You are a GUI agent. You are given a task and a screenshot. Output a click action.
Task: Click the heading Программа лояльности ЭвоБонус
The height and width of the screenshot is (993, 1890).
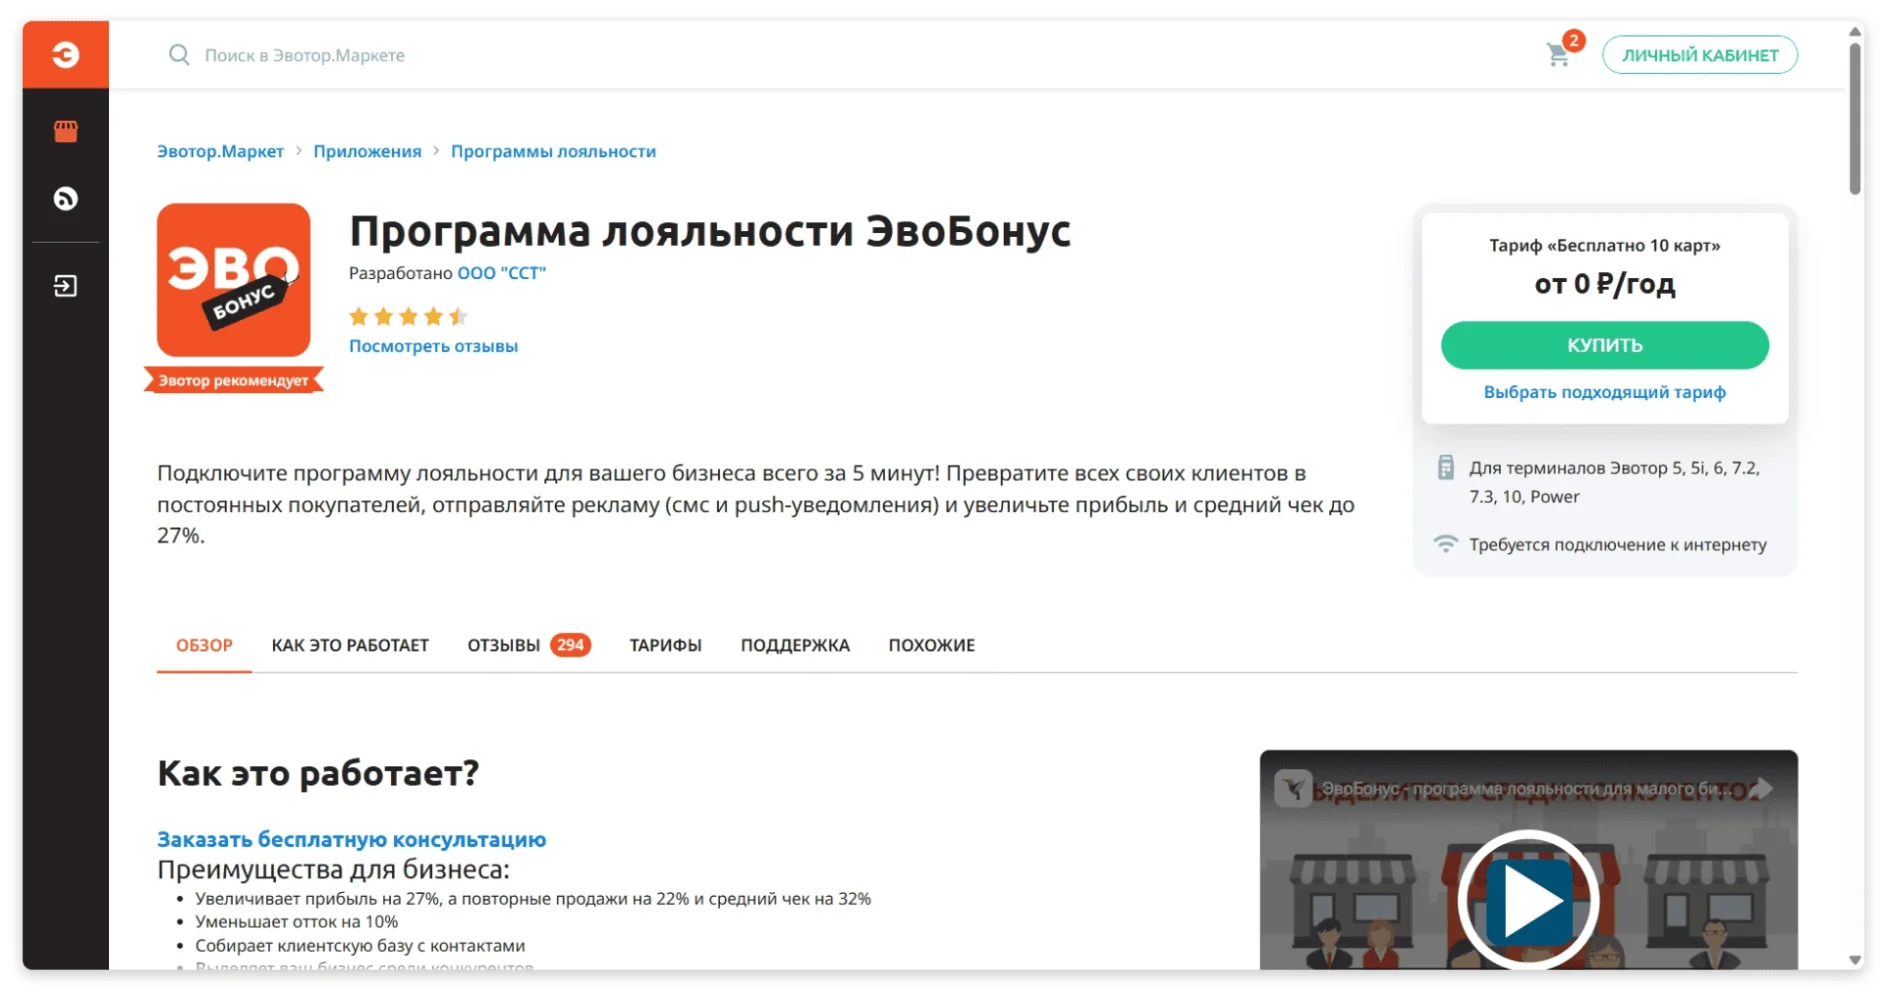[x=709, y=231]
